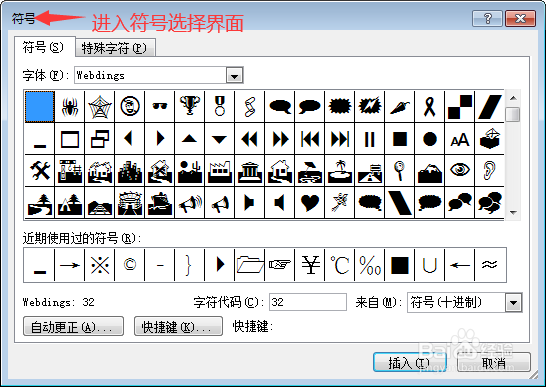
Task: Choose the Yen sign from recent symbols
Action: coord(309,265)
